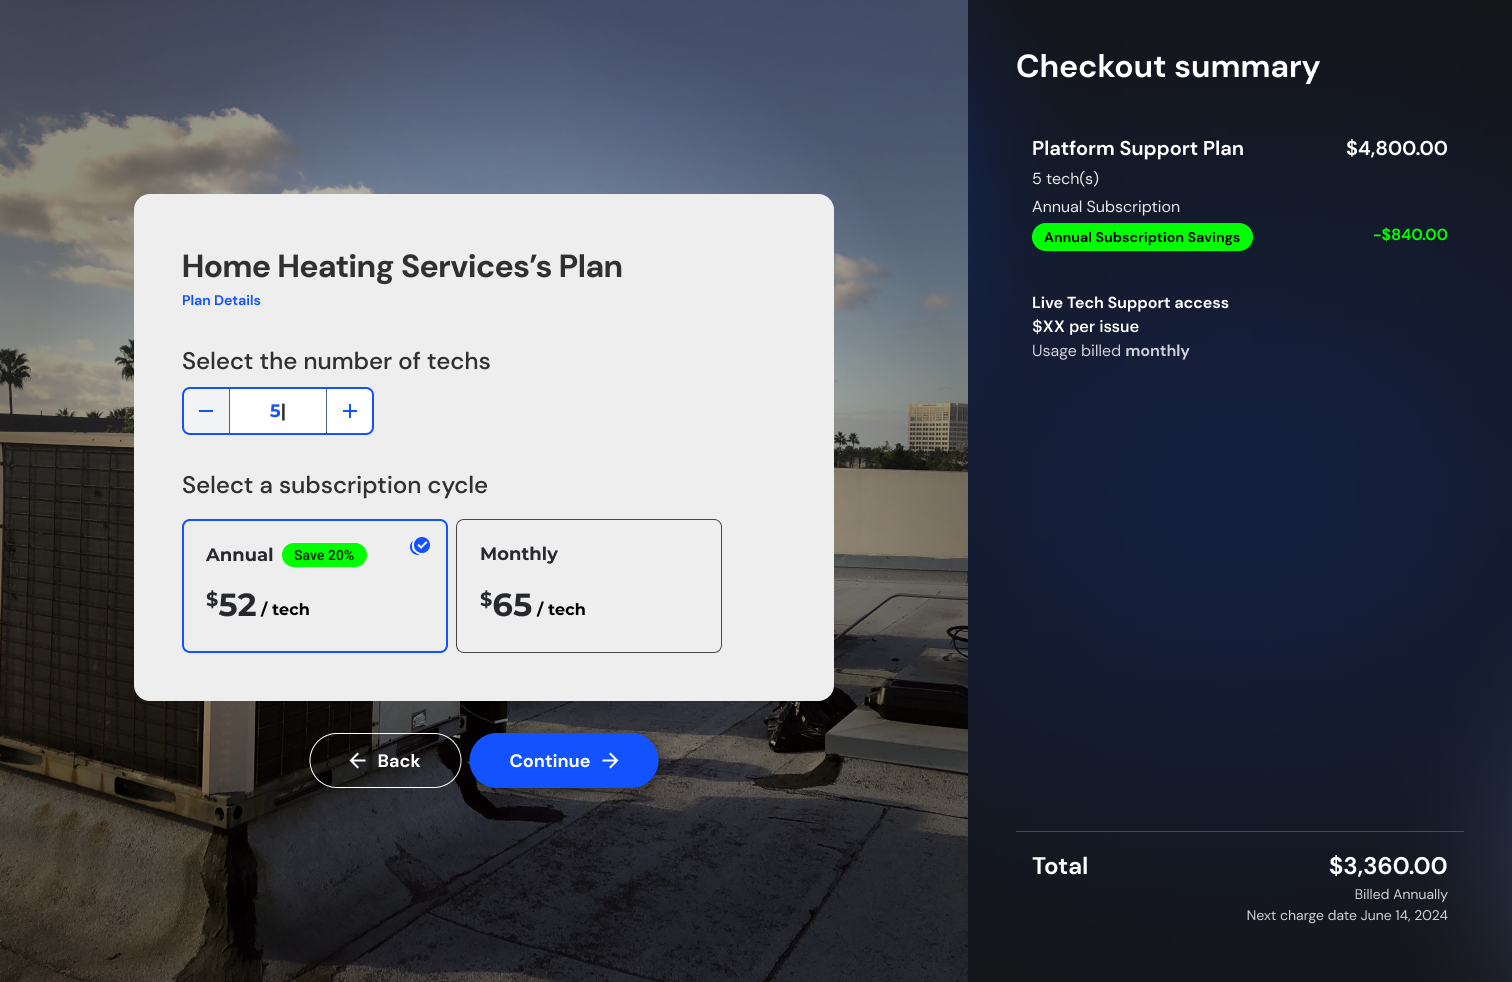The height and width of the screenshot is (982, 1512).
Task: Click the $3,360.00 total amount
Action: [x=1388, y=866]
